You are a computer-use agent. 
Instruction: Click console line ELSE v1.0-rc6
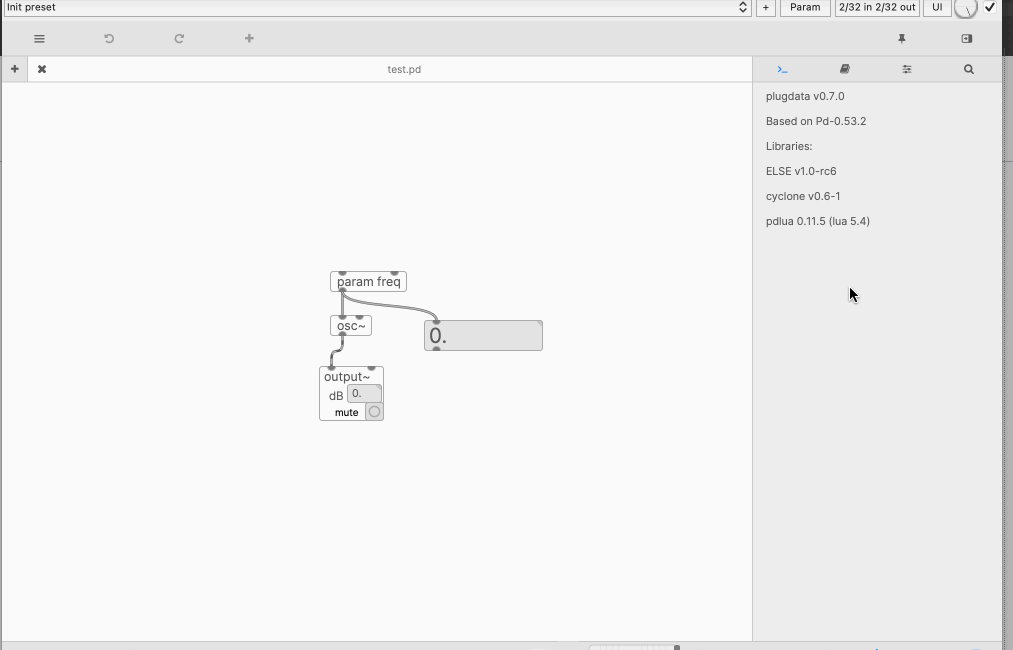[801, 171]
